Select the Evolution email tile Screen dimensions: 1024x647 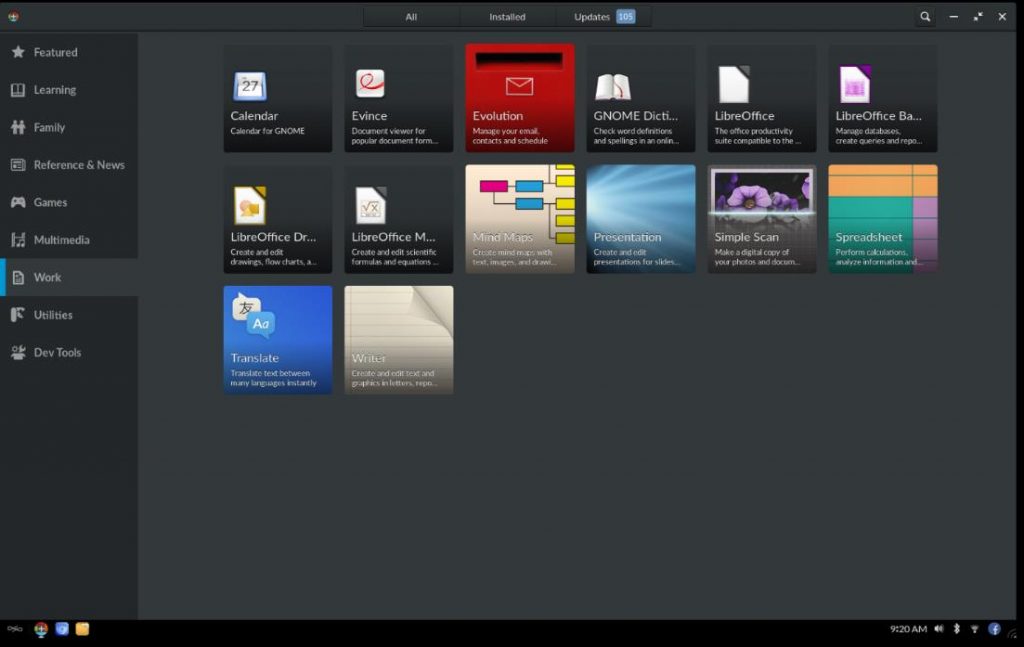[x=520, y=98]
